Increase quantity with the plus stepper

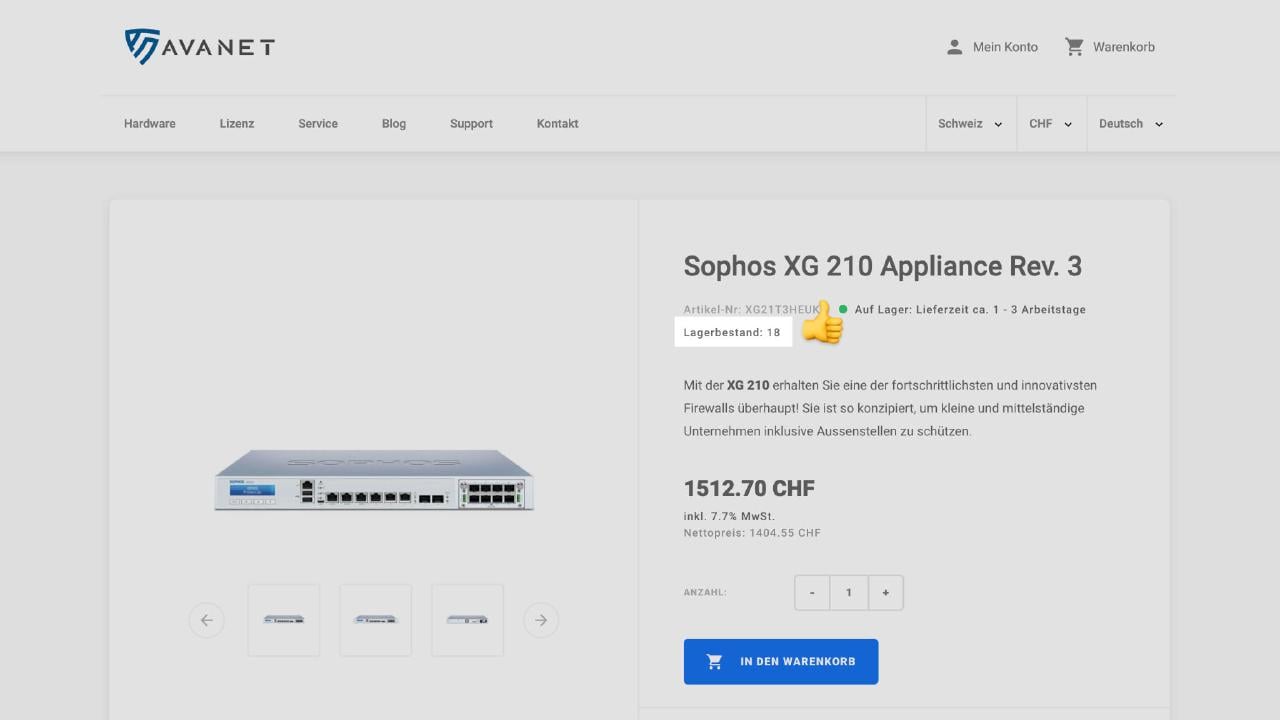point(885,592)
